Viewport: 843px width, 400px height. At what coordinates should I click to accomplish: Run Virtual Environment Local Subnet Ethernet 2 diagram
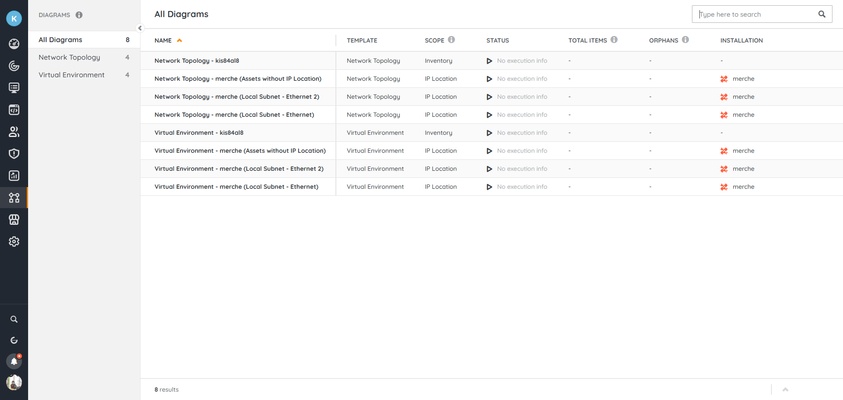489,169
